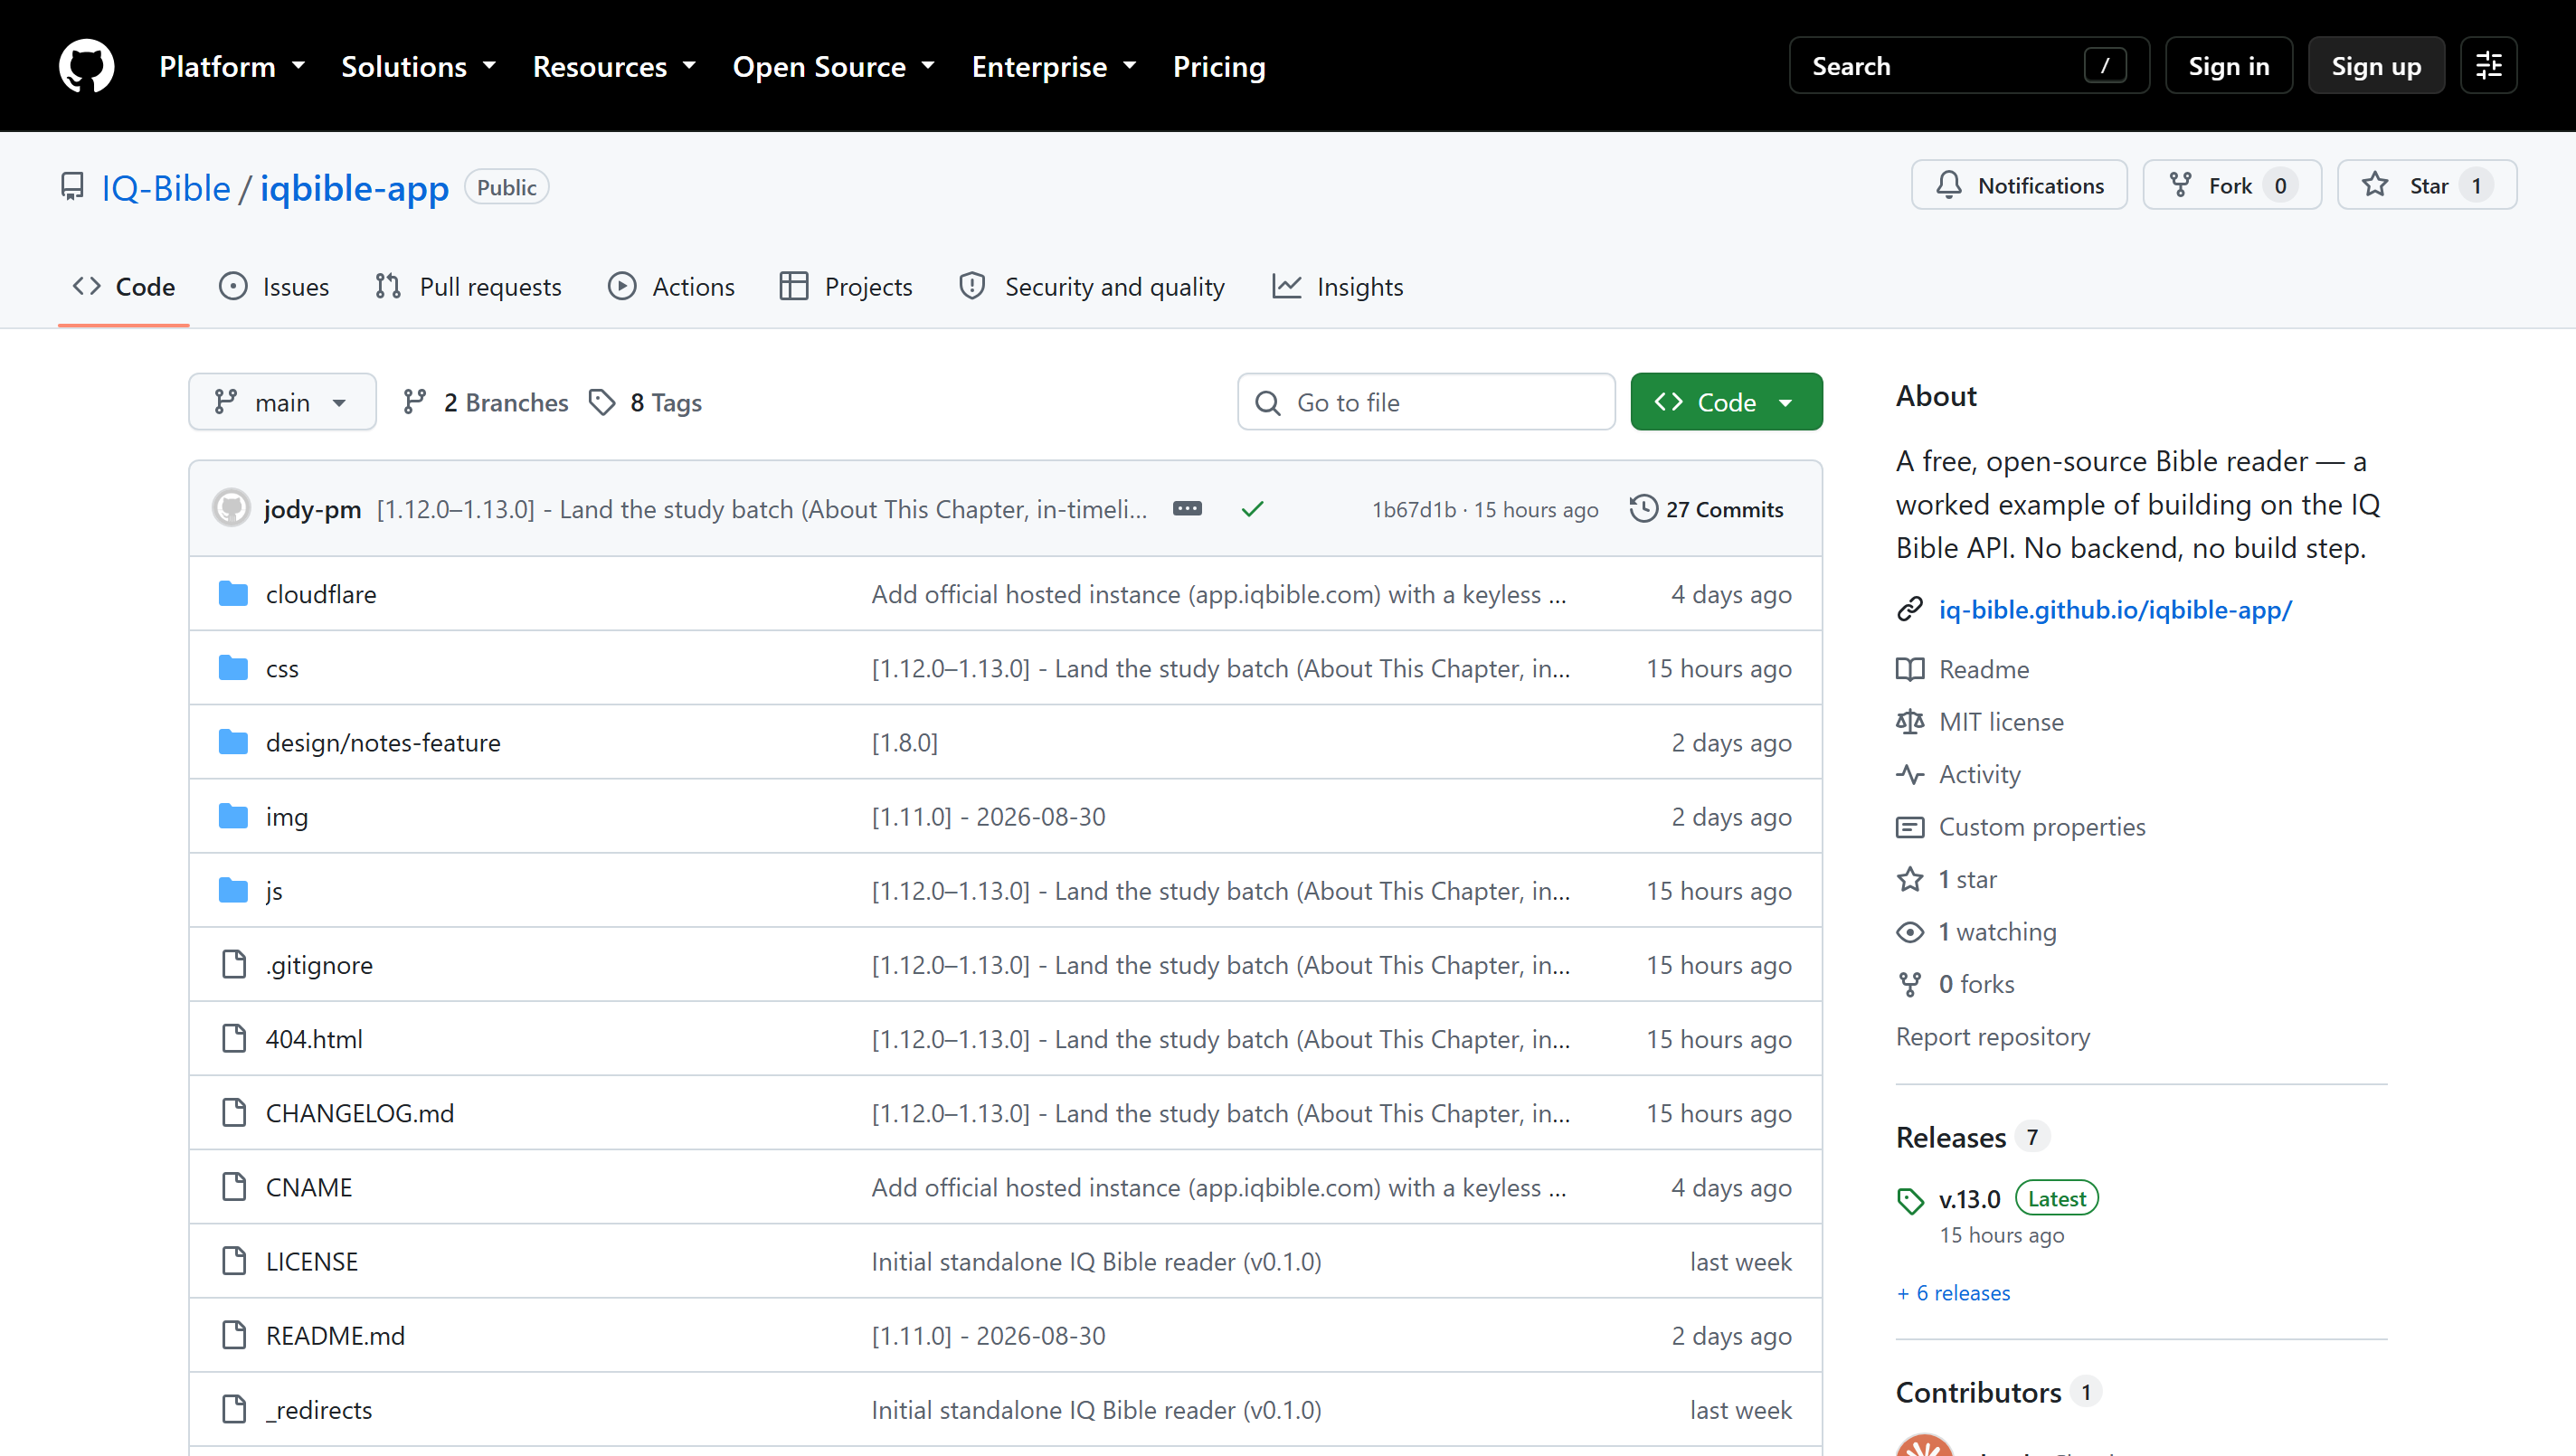
Task: Click the Sign in button
Action: (2229, 66)
